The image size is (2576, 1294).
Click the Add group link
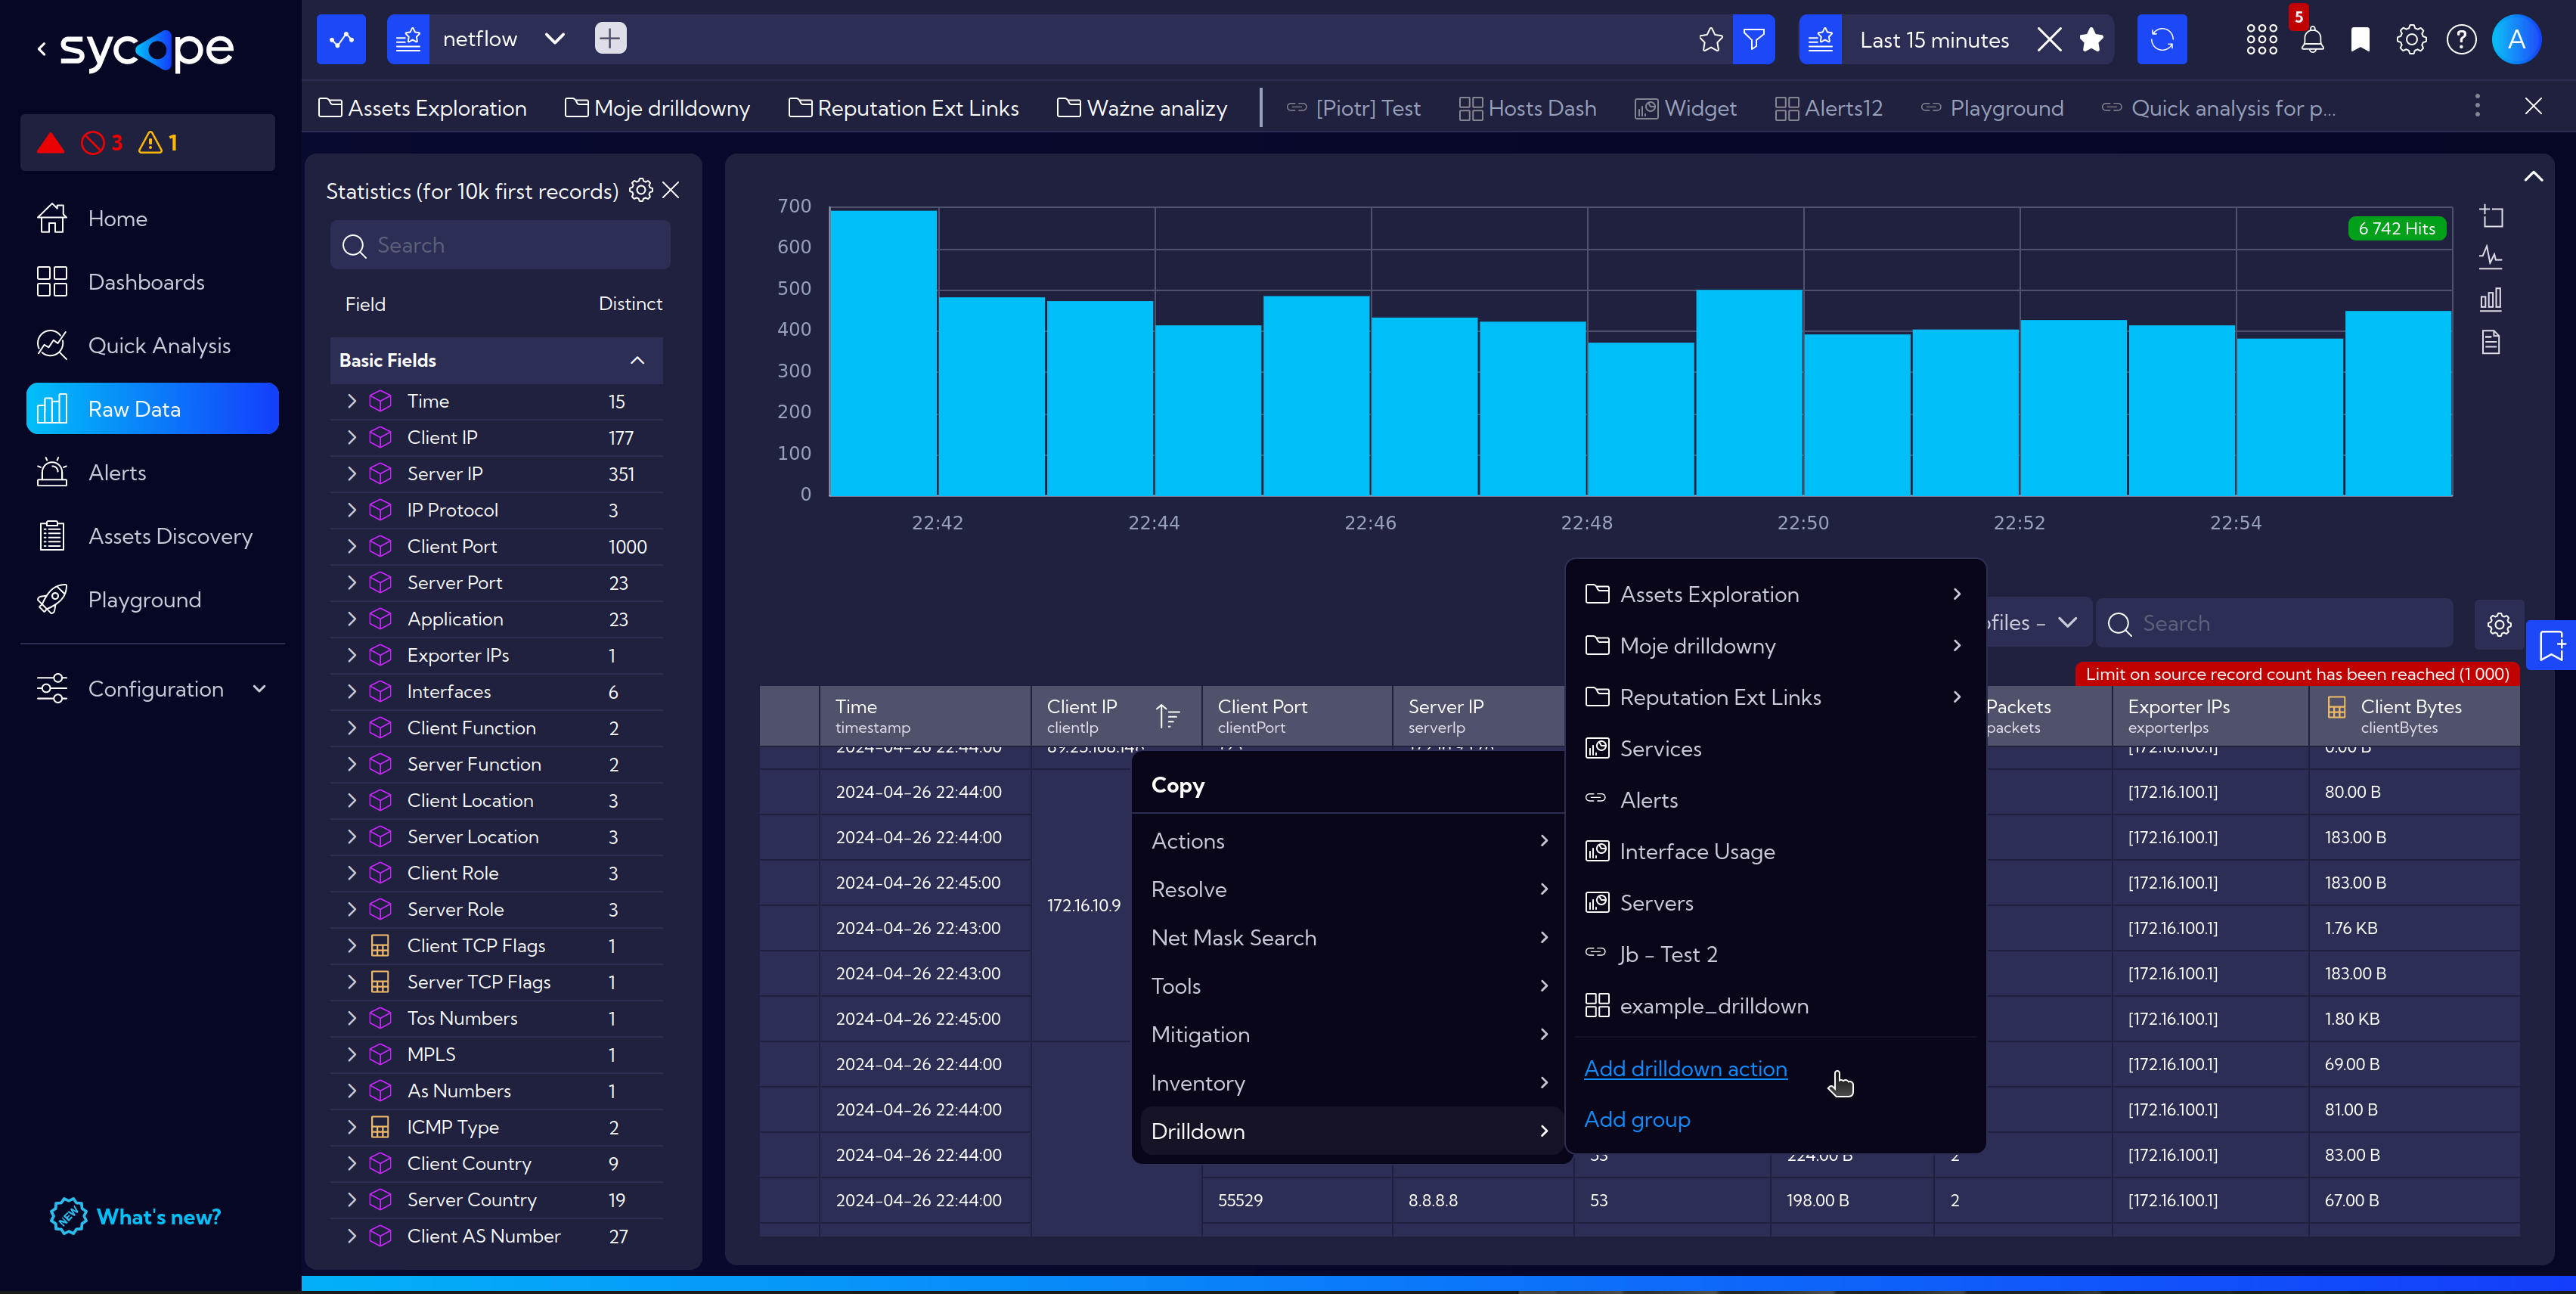pos(1636,1119)
